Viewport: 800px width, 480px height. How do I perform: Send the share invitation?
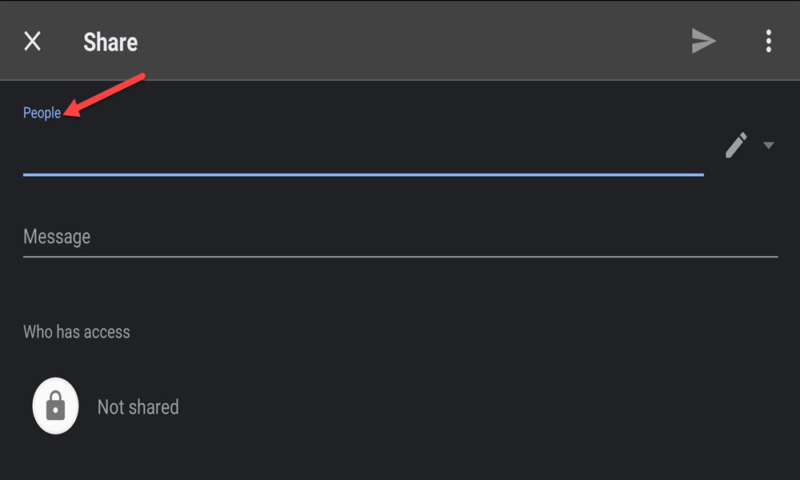704,41
